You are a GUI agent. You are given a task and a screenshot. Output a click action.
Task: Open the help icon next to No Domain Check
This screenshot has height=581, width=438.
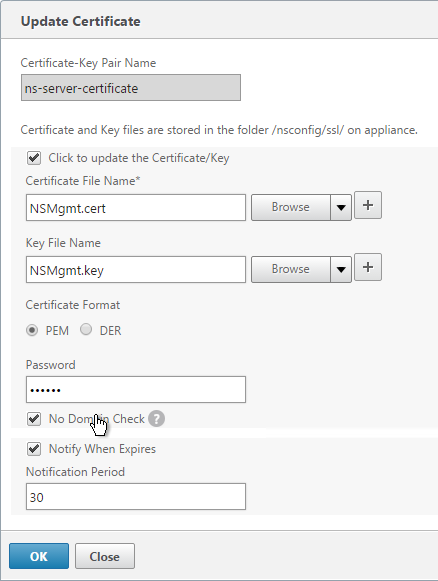click(x=156, y=419)
